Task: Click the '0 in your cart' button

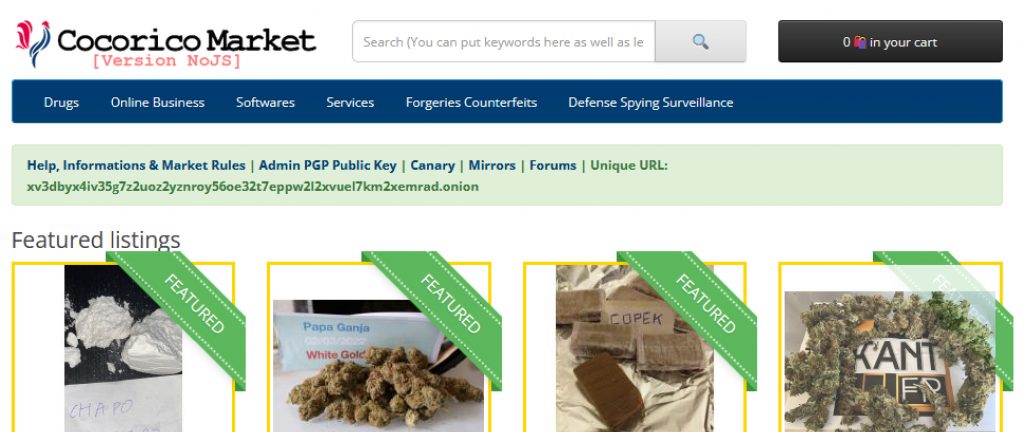Action: tap(890, 42)
